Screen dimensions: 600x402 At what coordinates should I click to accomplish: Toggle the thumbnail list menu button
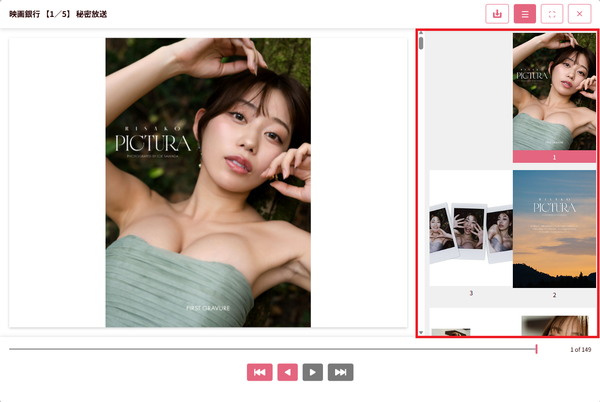pos(525,14)
